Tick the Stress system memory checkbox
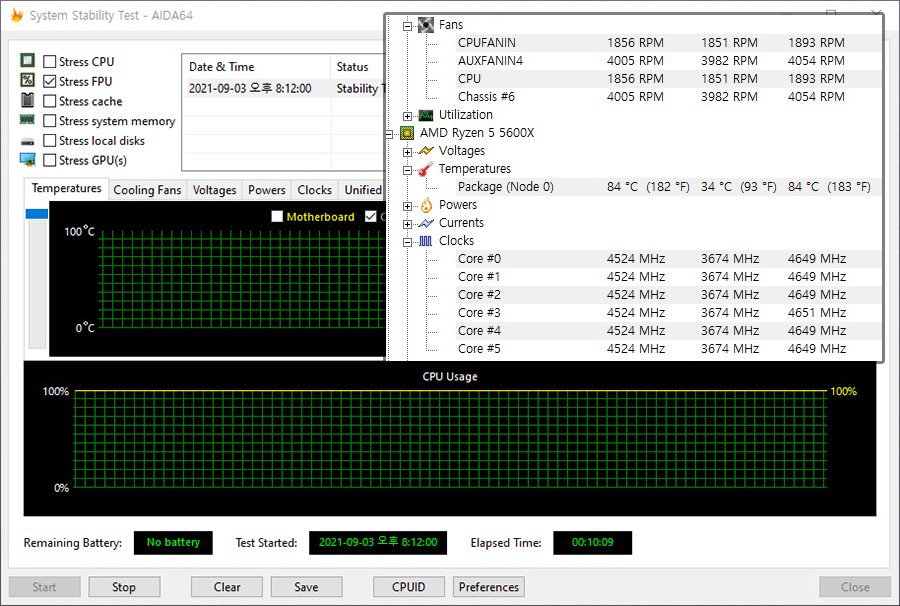This screenshot has width=900, height=606. point(50,121)
